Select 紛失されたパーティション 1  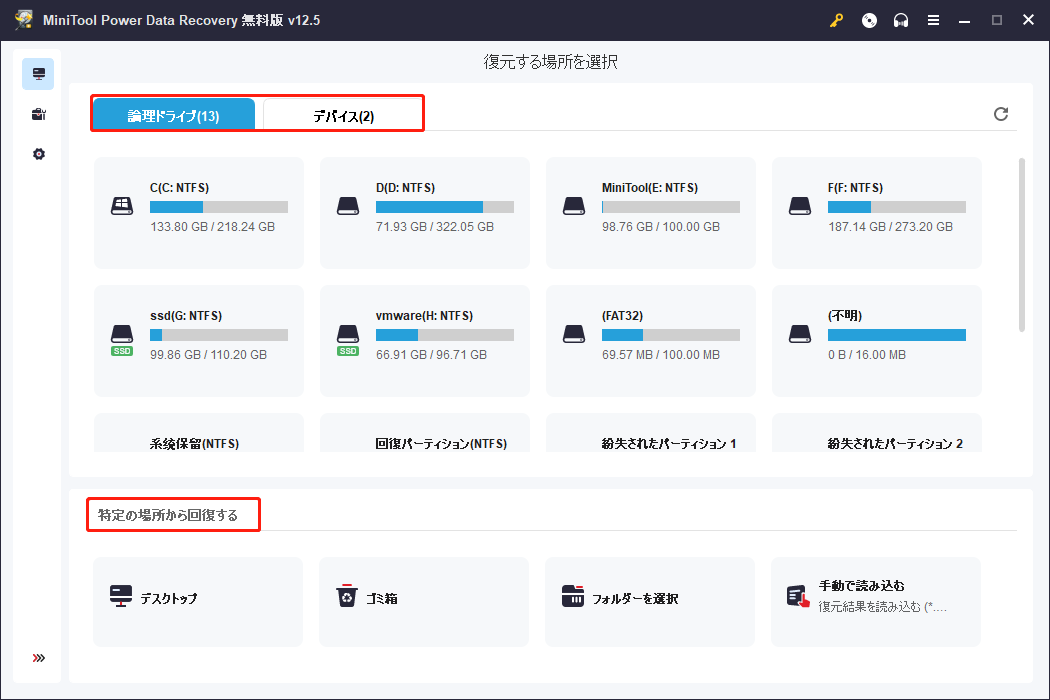pyautogui.click(x=651, y=433)
